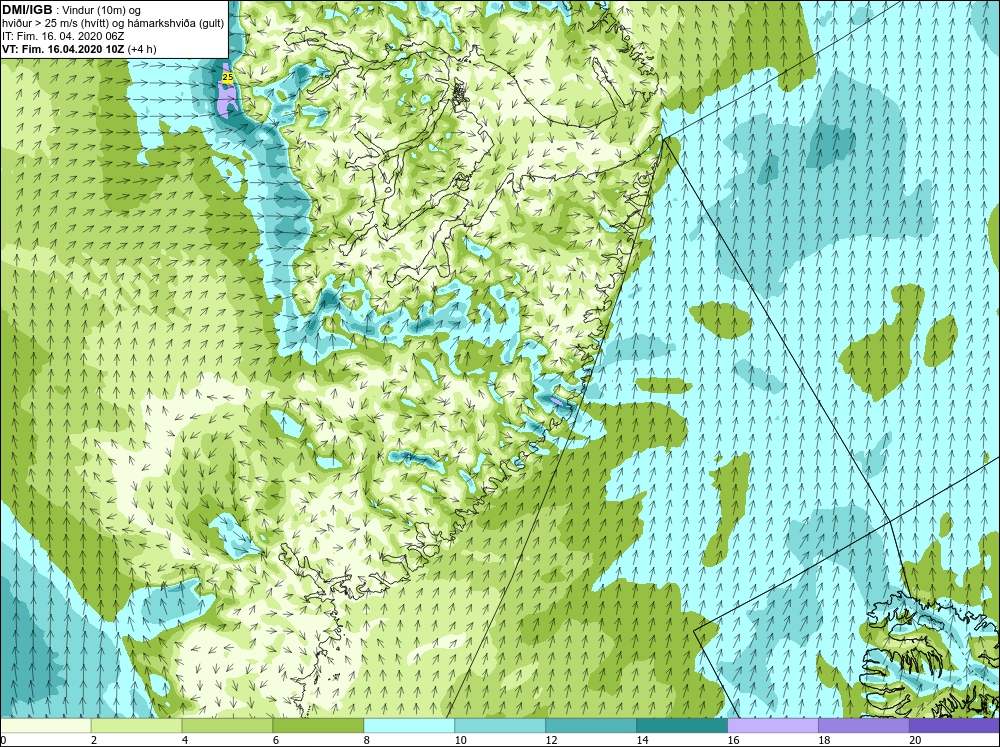This screenshot has width=1000, height=747.
Task: Click the 8–10 m/s light cyan legend swatch
Action: (409, 725)
